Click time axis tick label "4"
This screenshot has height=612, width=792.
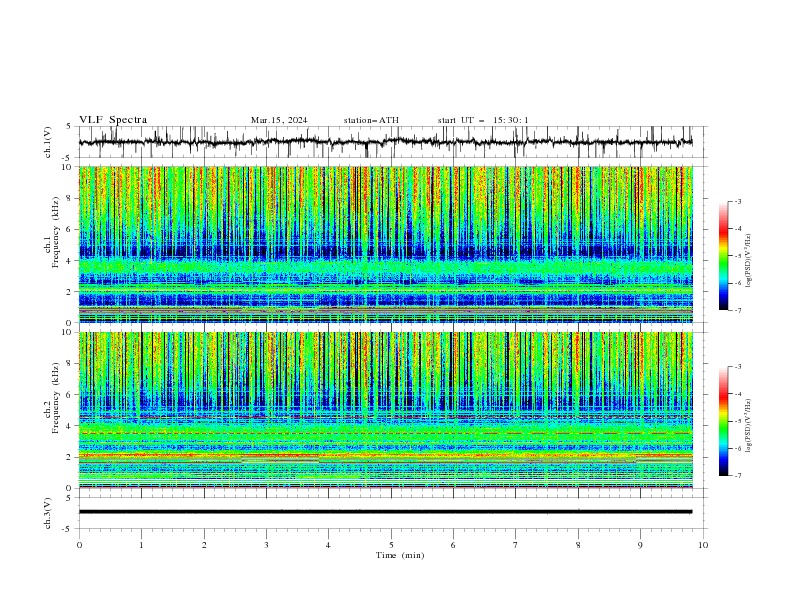(x=328, y=545)
